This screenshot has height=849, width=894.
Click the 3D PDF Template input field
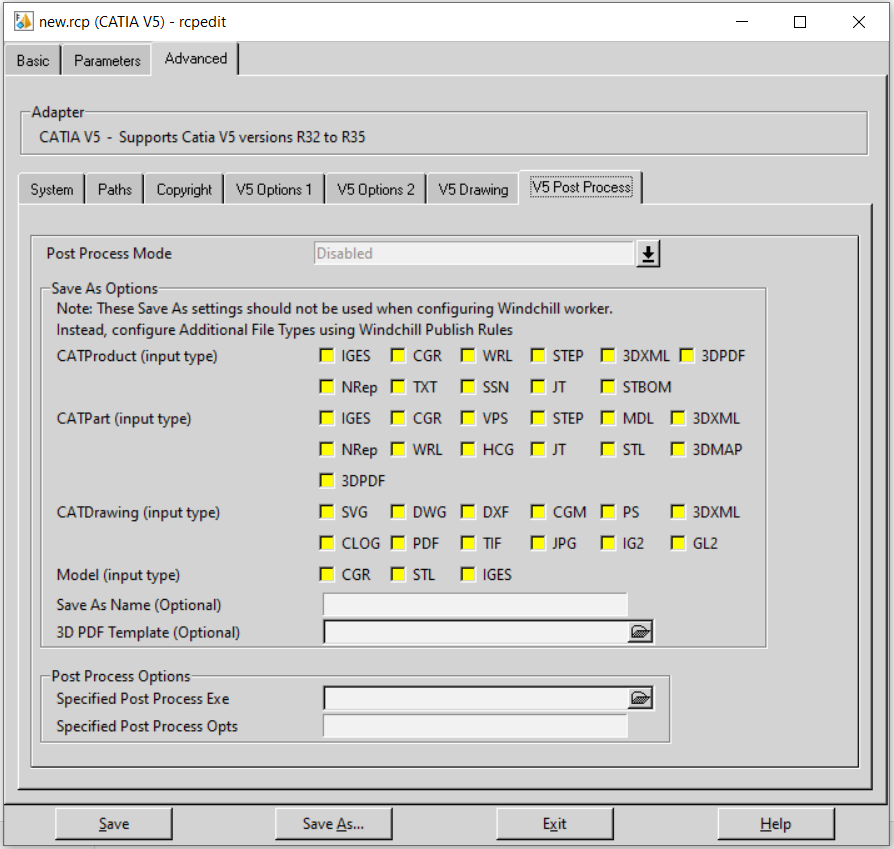[476, 632]
